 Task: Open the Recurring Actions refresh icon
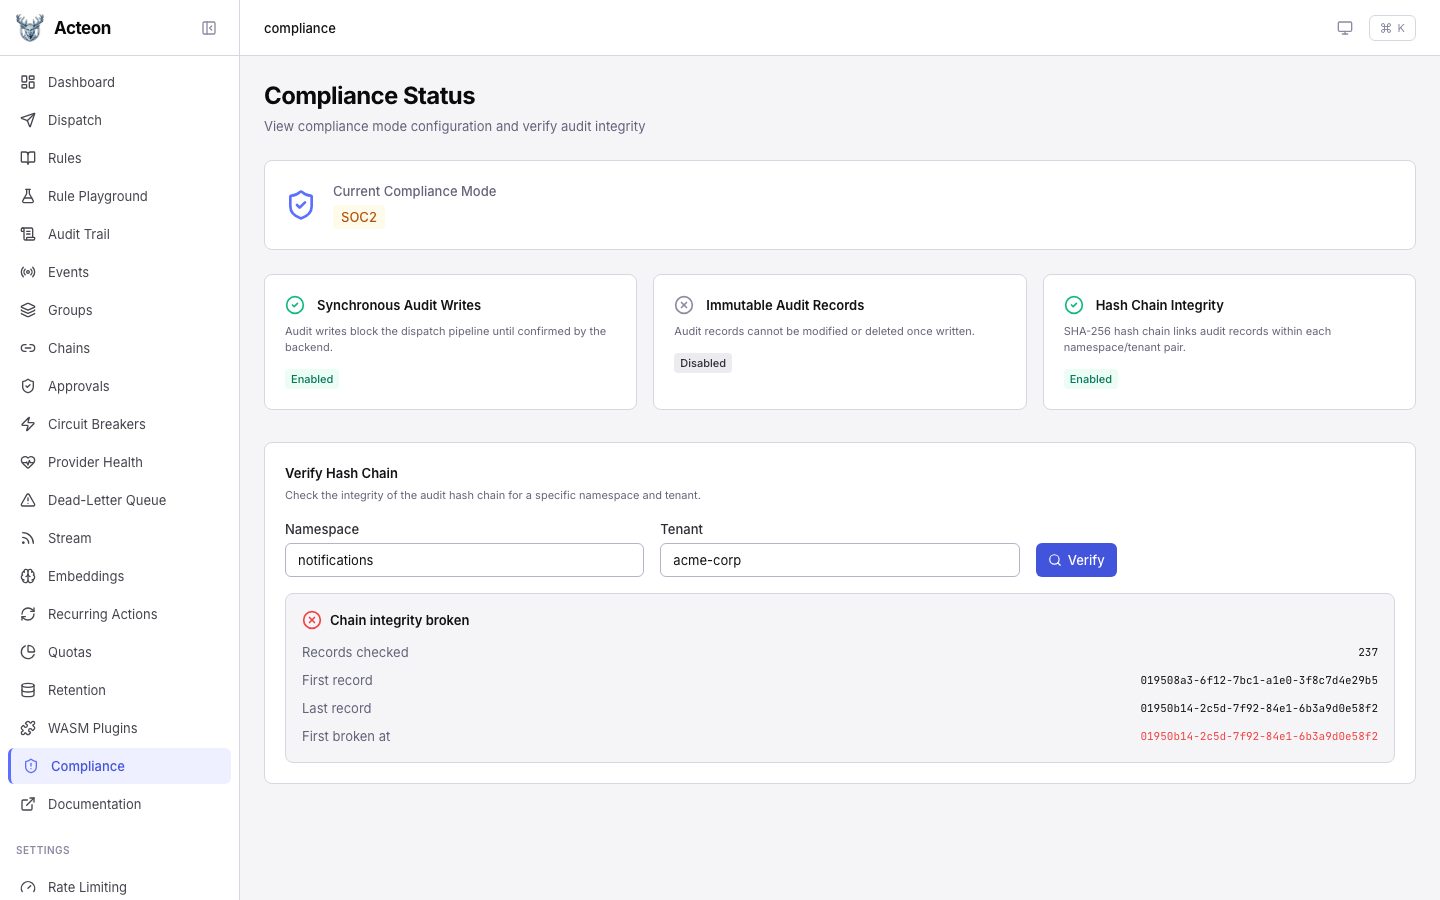[x=28, y=614]
